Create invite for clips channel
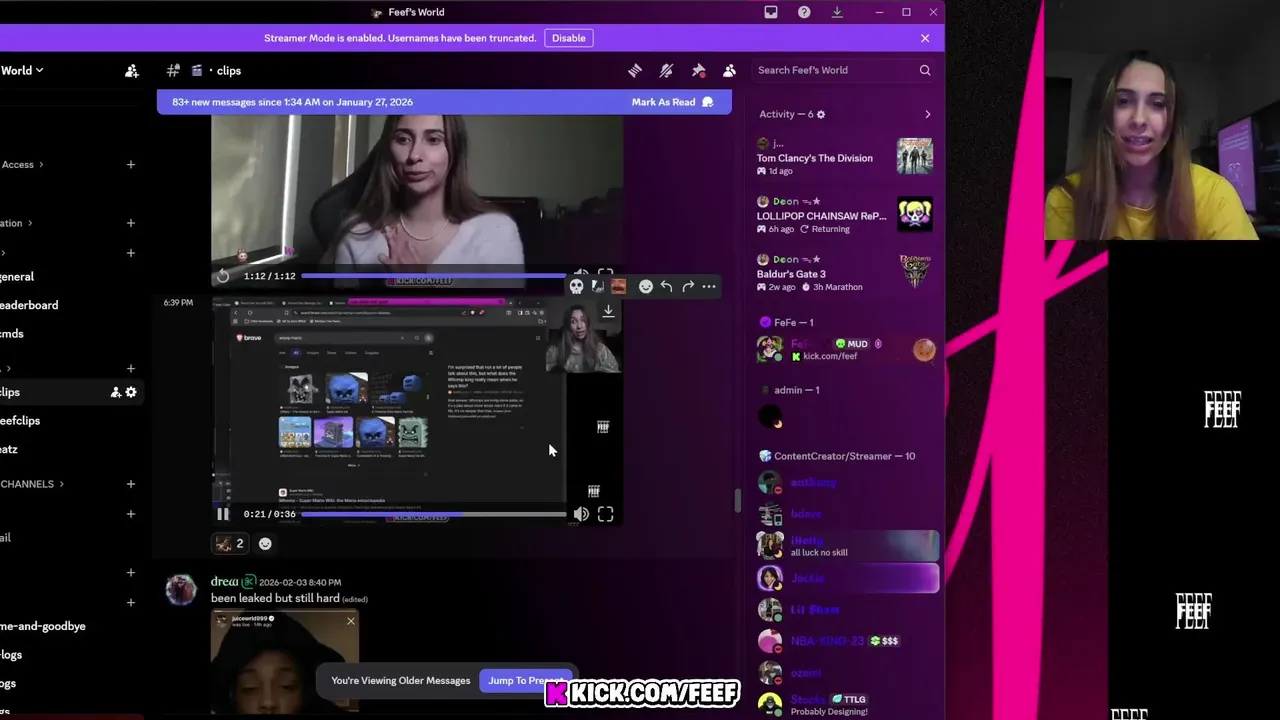The width and height of the screenshot is (1280, 720). (x=115, y=392)
